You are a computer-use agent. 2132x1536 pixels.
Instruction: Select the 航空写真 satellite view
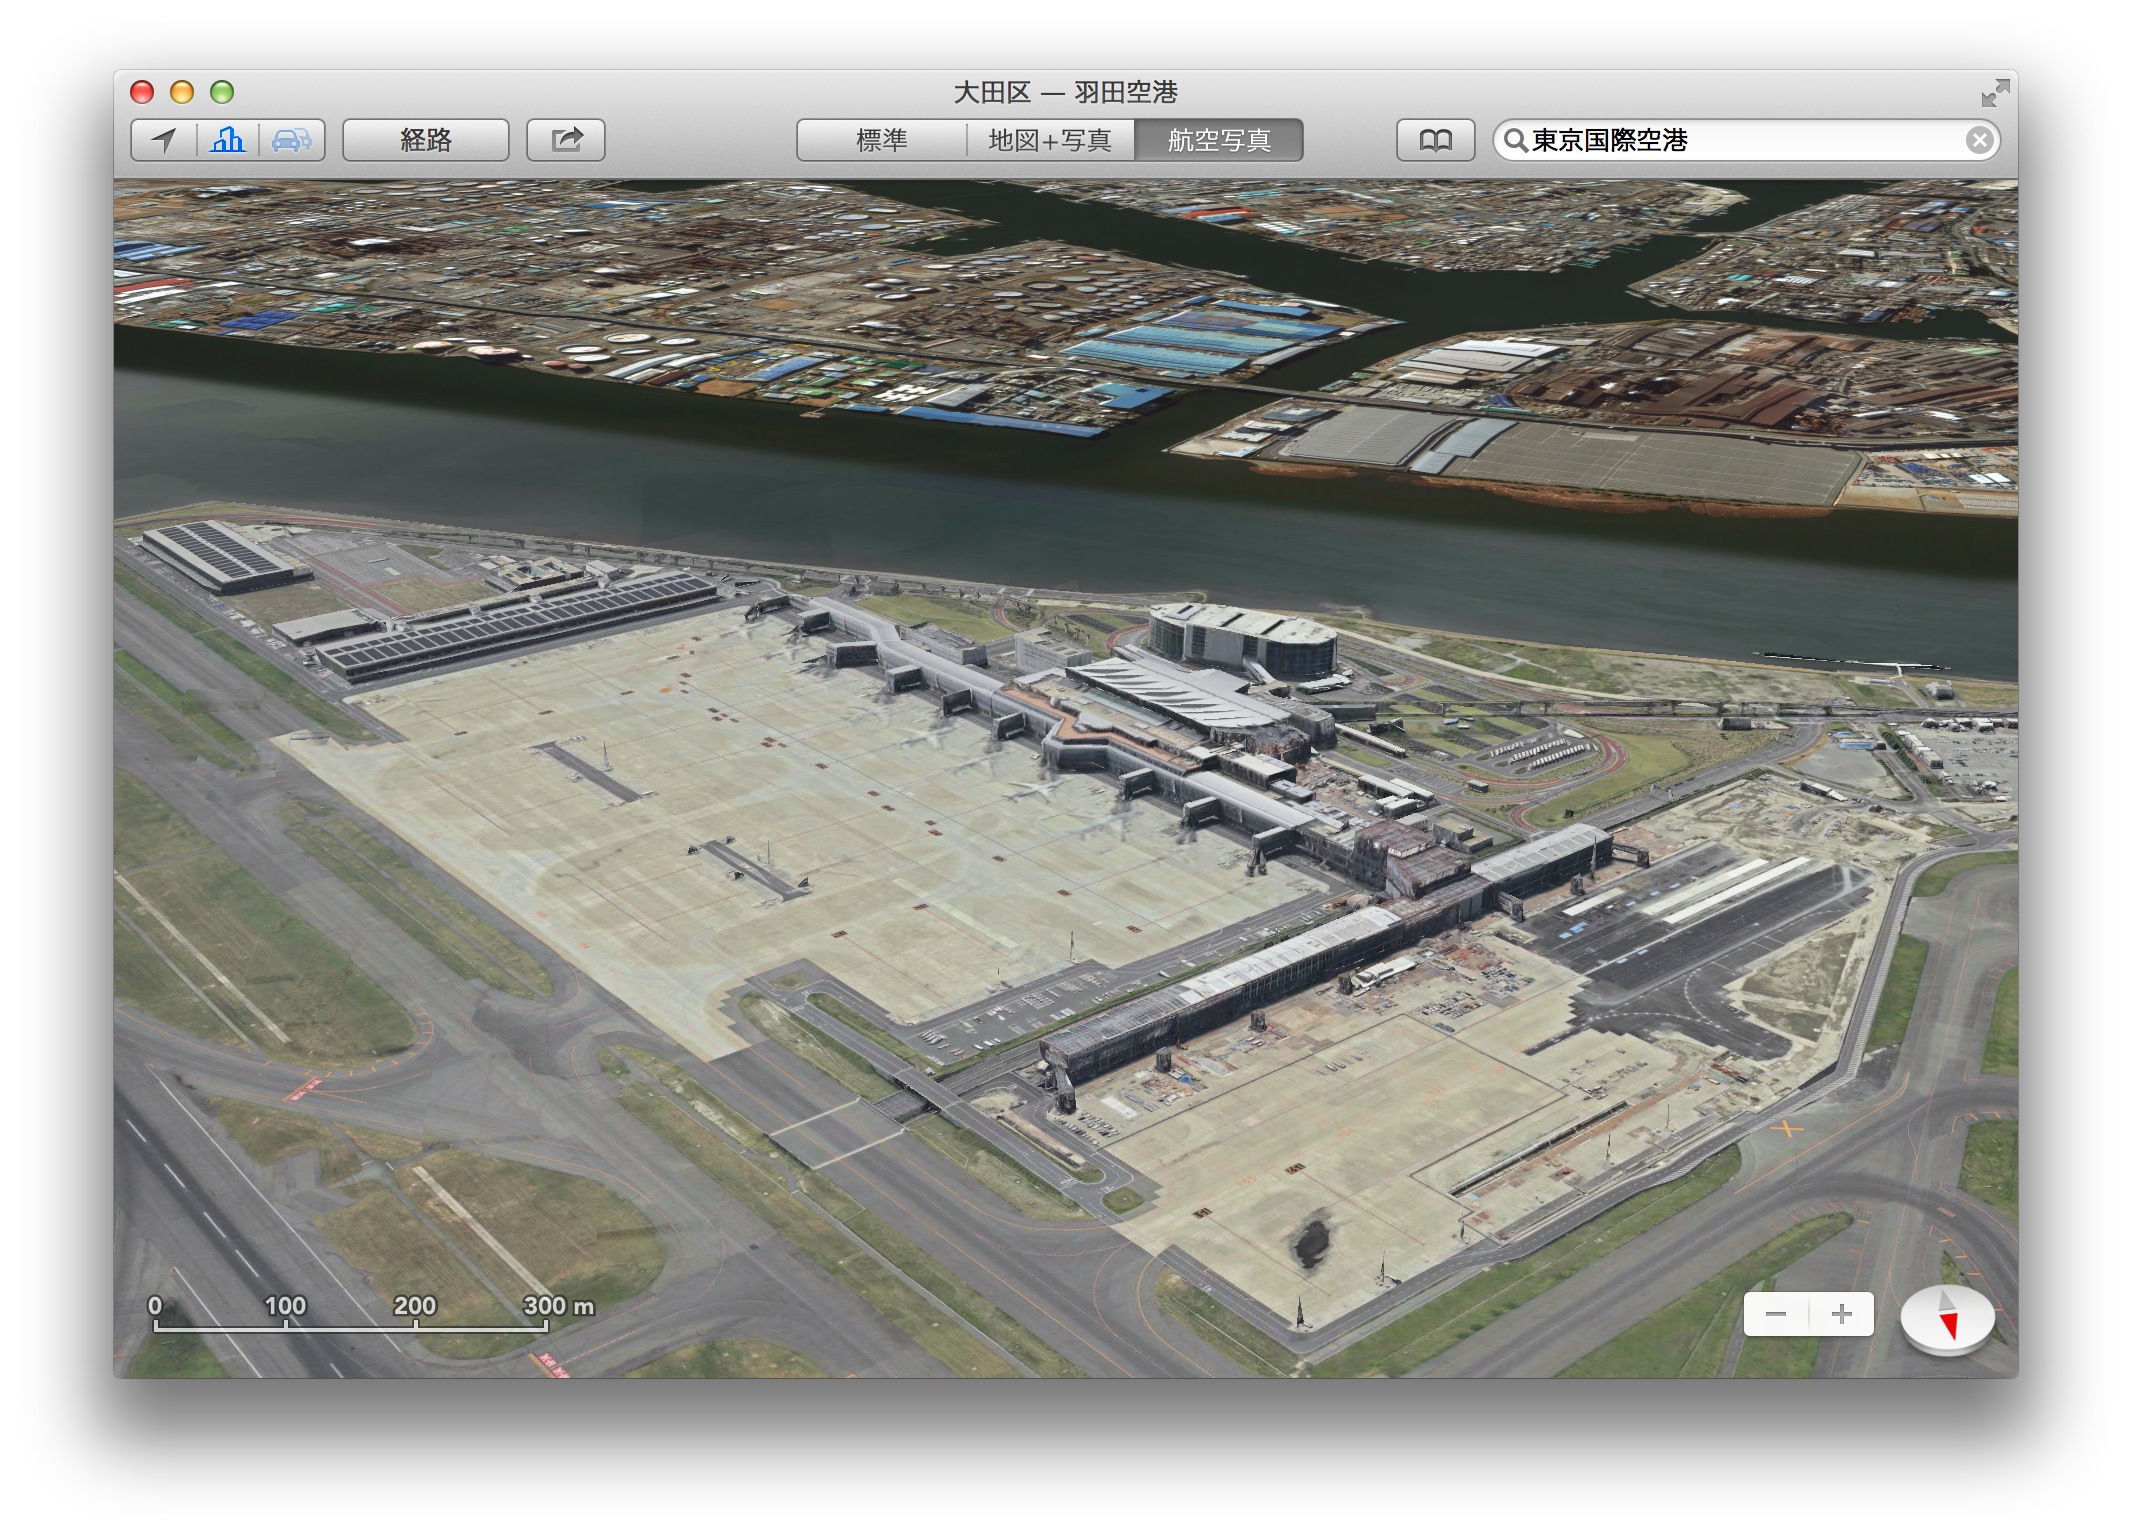click(x=1218, y=140)
